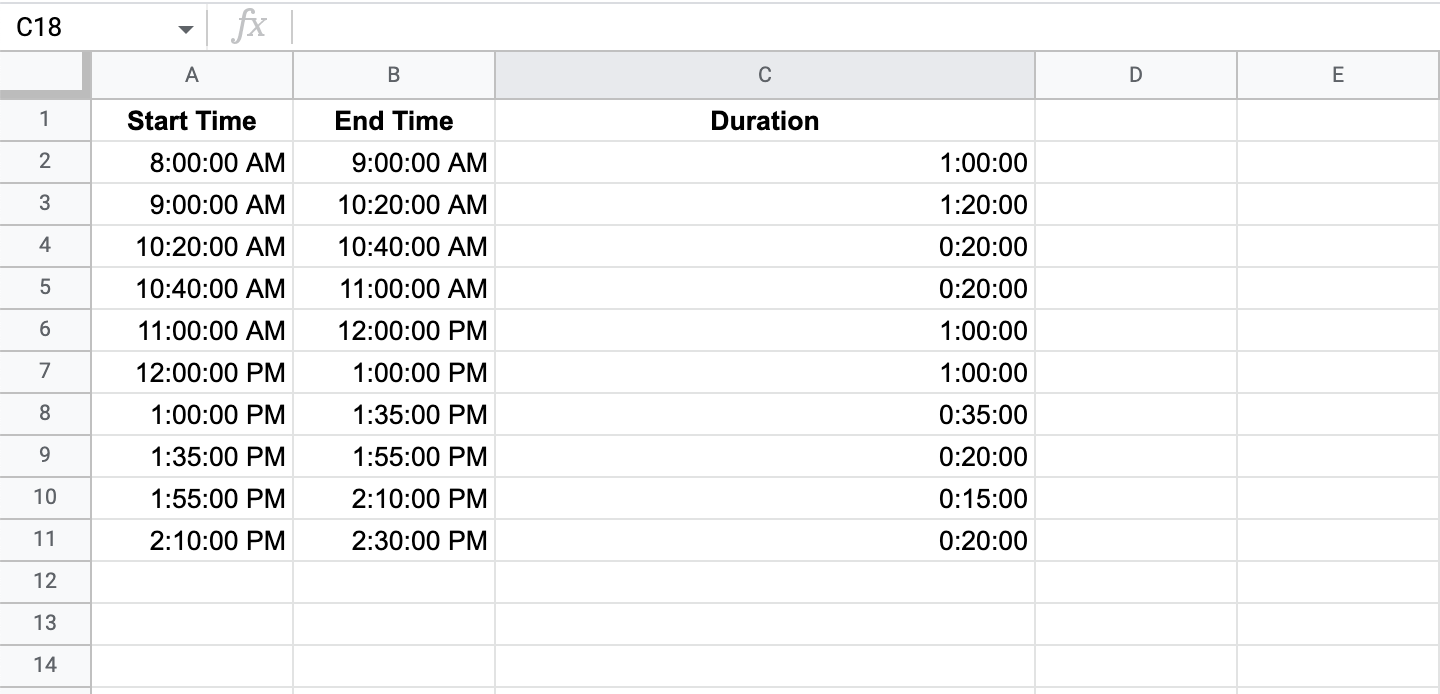Screen dimensions: 1440x694
Task: Select the cell with 8:00:00 AM
Action: coord(192,162)
